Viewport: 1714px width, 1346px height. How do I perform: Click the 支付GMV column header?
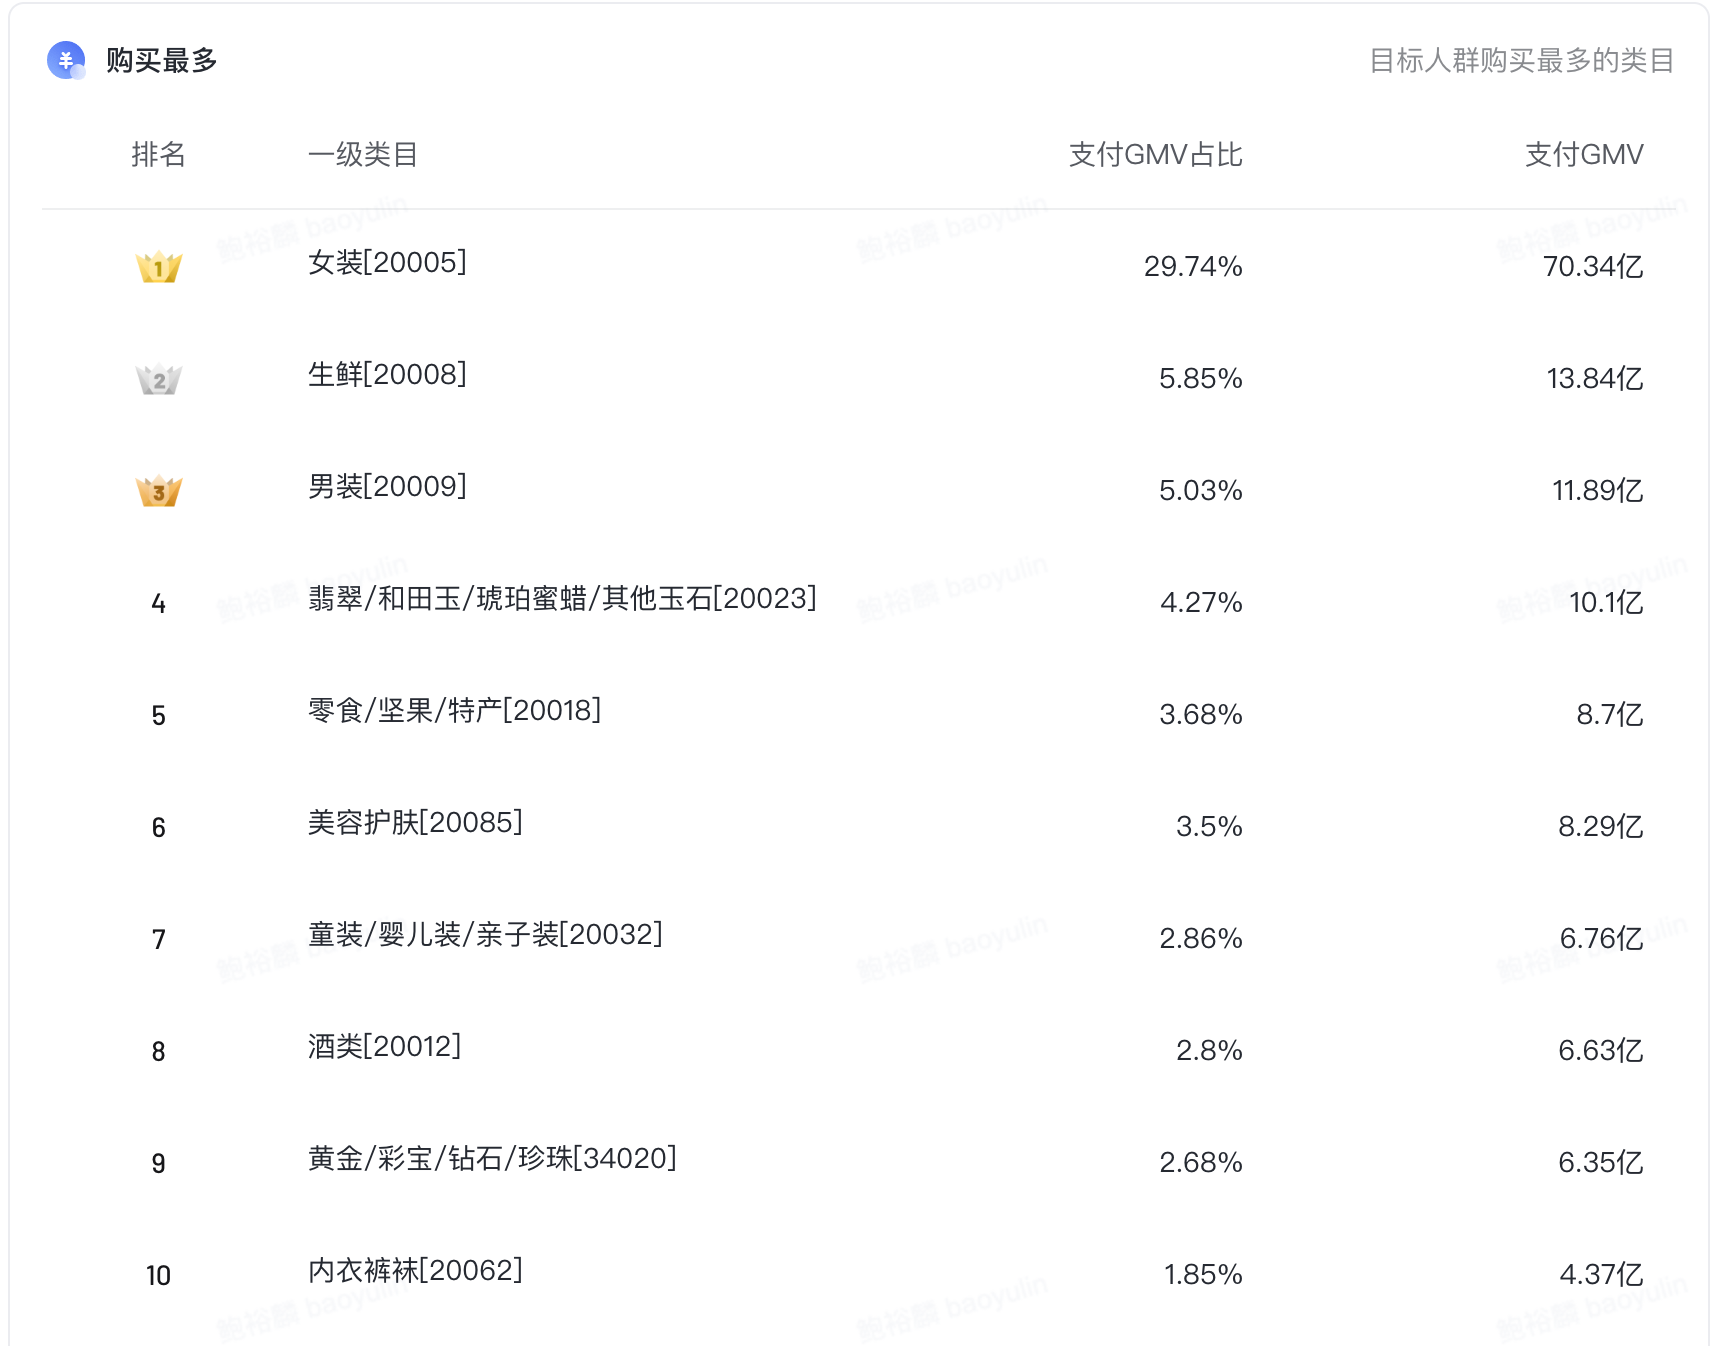coord(1584,155)
